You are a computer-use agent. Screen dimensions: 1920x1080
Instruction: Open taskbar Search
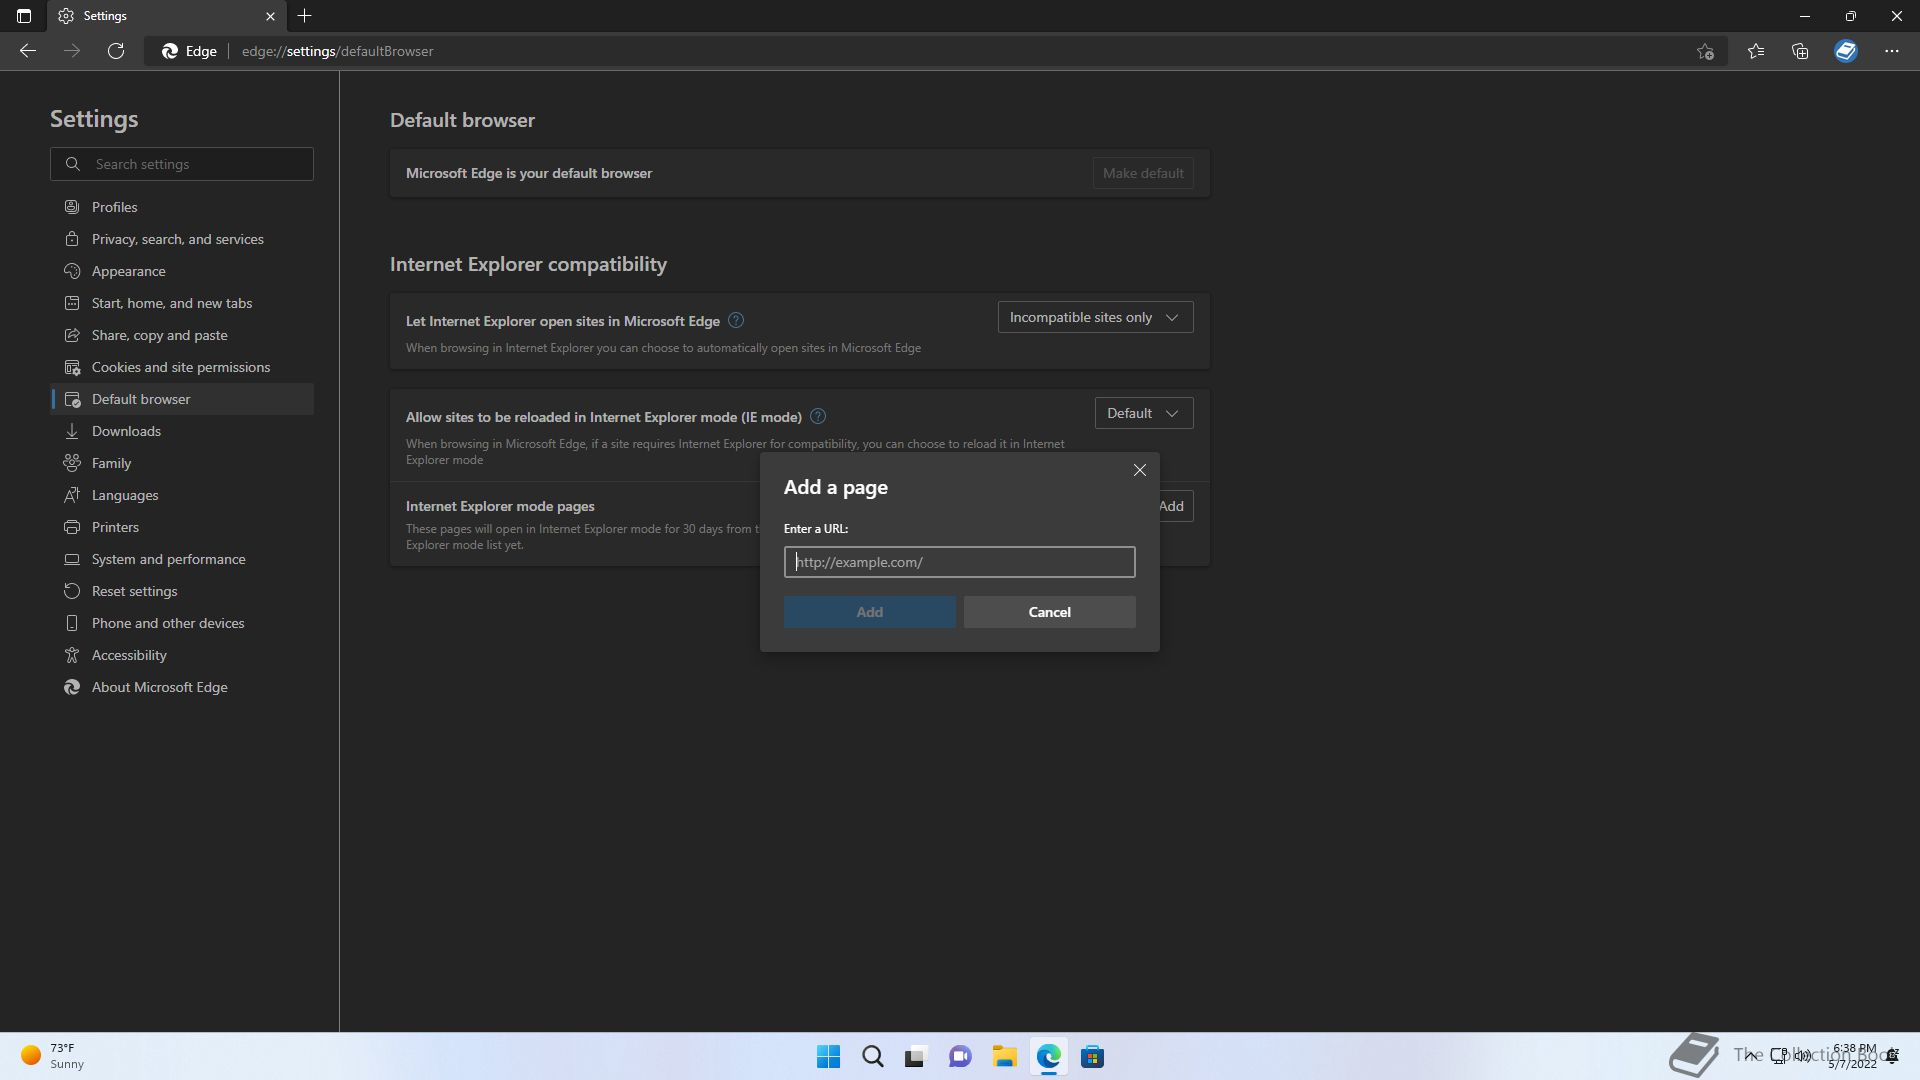[x=873, y=1057]
